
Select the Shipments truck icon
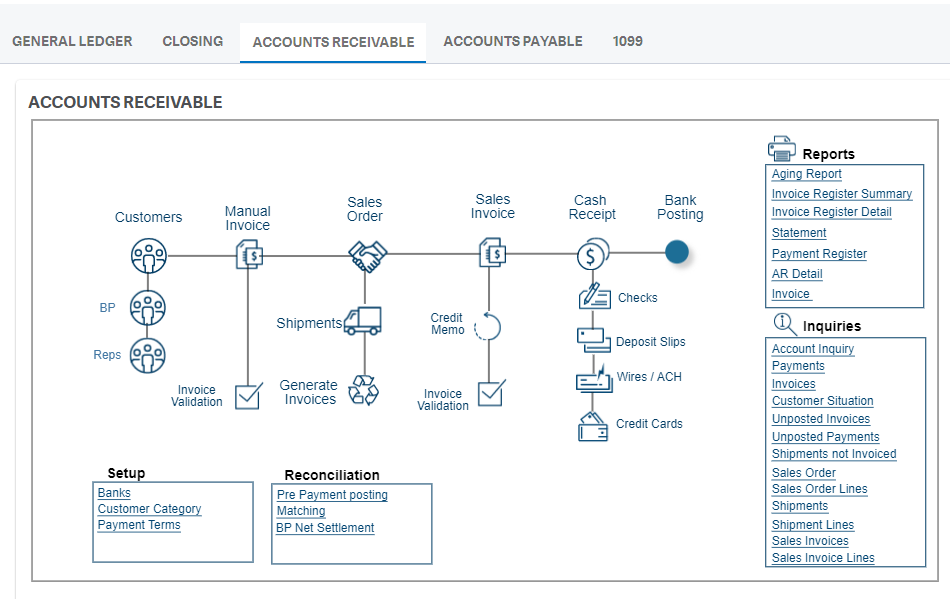click(x=362, y=322)
